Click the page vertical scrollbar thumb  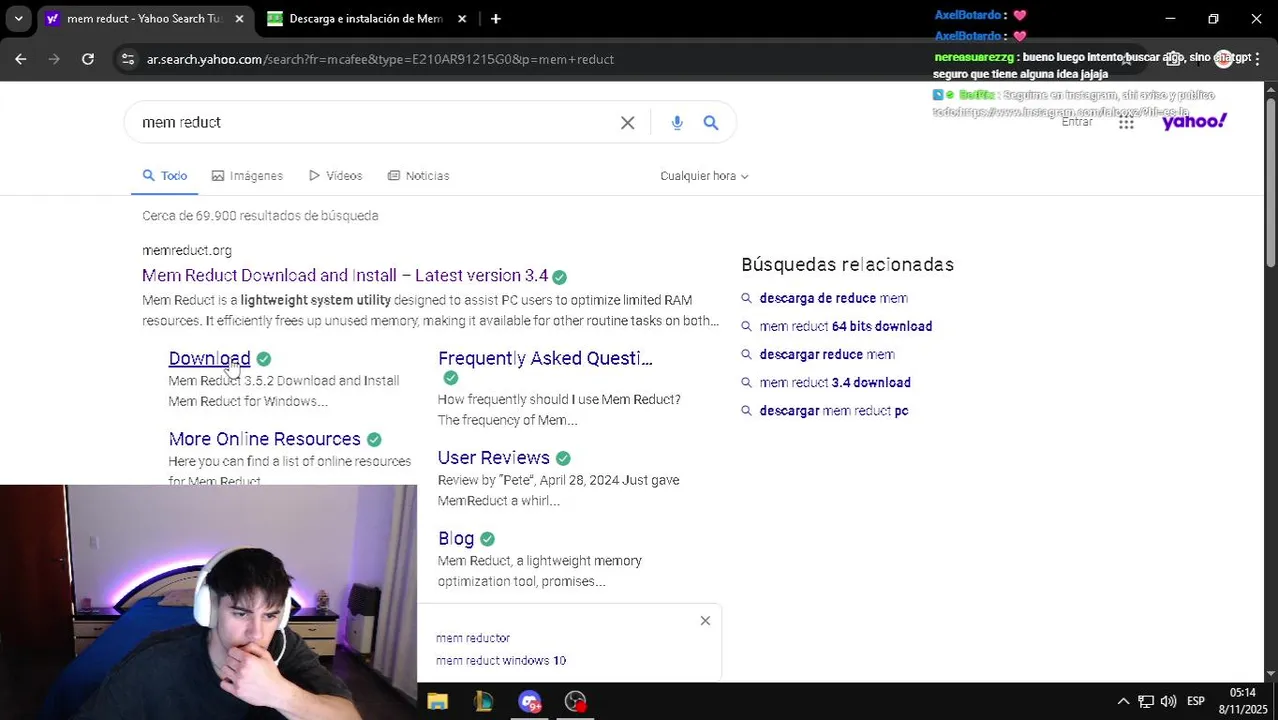tap(1270, 181)
